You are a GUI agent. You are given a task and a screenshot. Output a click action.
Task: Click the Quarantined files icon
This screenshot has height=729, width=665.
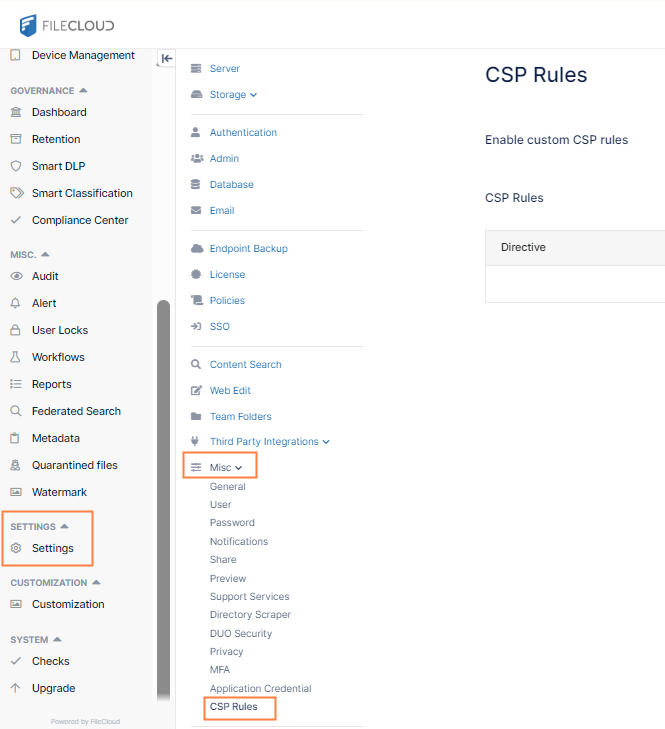click(x=15, y=465)
